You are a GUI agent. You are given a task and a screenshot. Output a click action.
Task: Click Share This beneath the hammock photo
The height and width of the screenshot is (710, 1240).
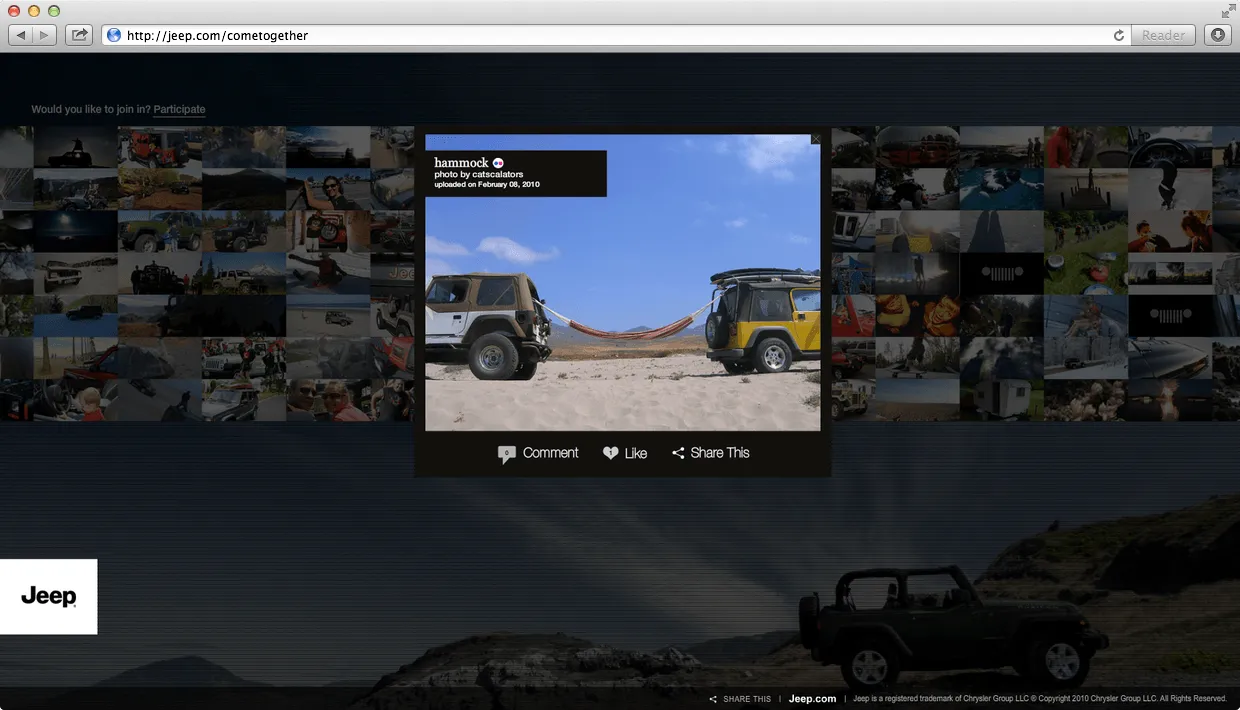pyautogui.click(x=710, y=453)
